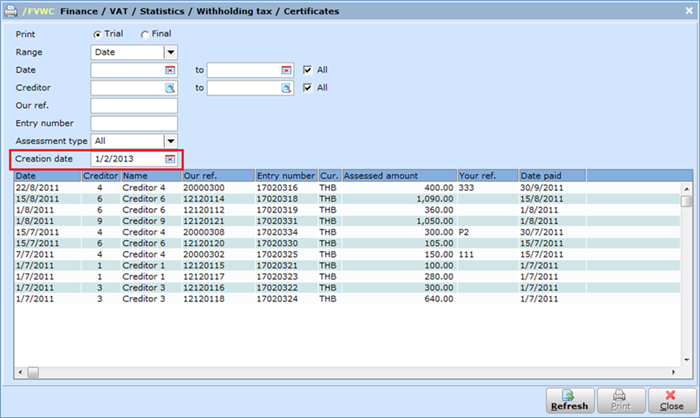The height and width of the screenshot is (418, 700).
Task: Expand the Range dropdown
Action: pyautogui.click(x=171, y=52)
